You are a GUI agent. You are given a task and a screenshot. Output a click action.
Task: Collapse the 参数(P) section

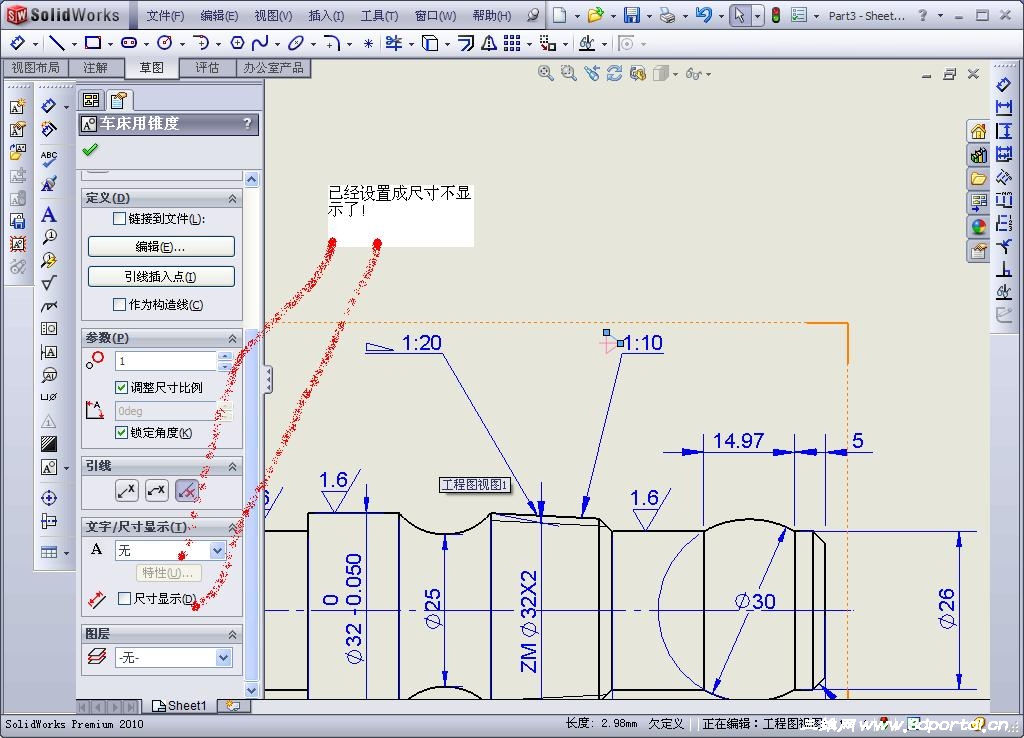[x=232, y=338]
